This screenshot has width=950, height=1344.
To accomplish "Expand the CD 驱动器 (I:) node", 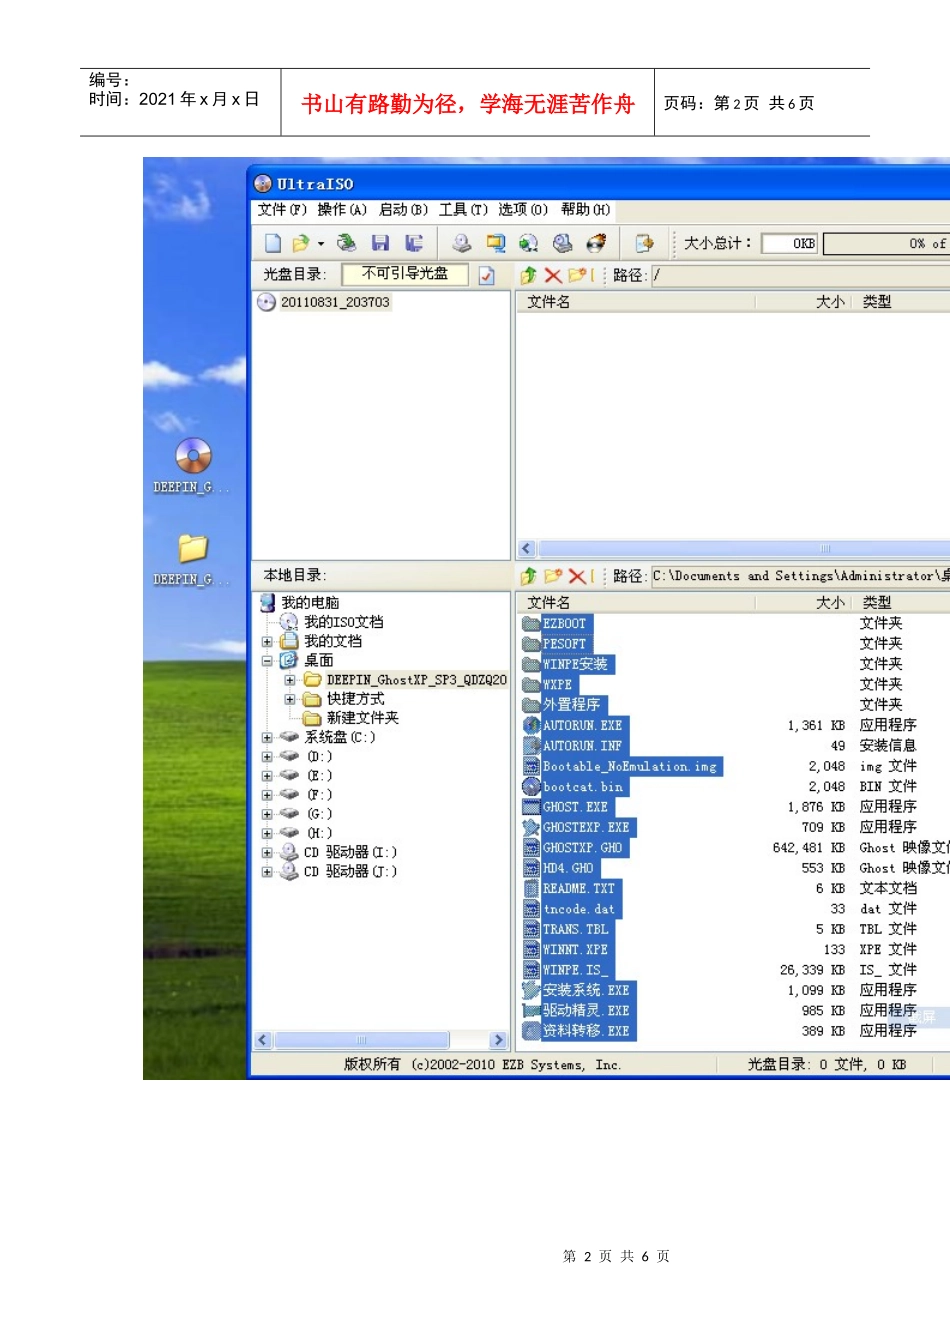I will (267, 853).
